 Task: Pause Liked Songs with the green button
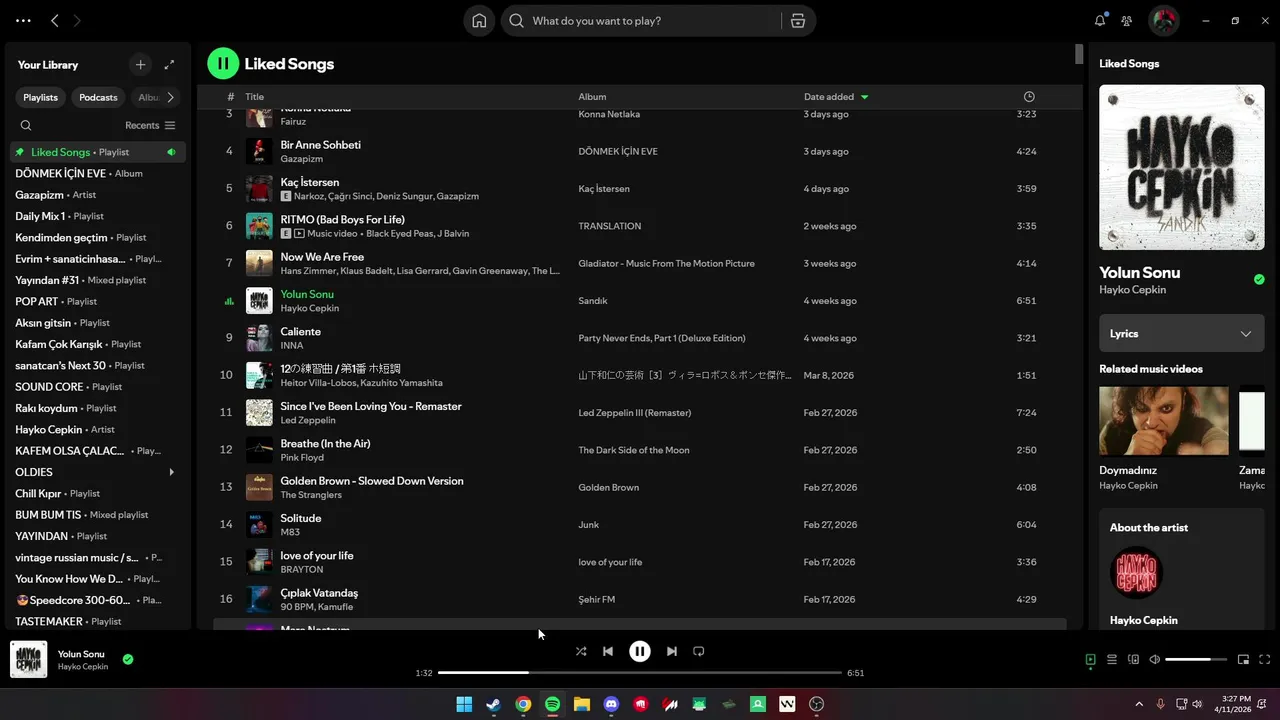223,63
